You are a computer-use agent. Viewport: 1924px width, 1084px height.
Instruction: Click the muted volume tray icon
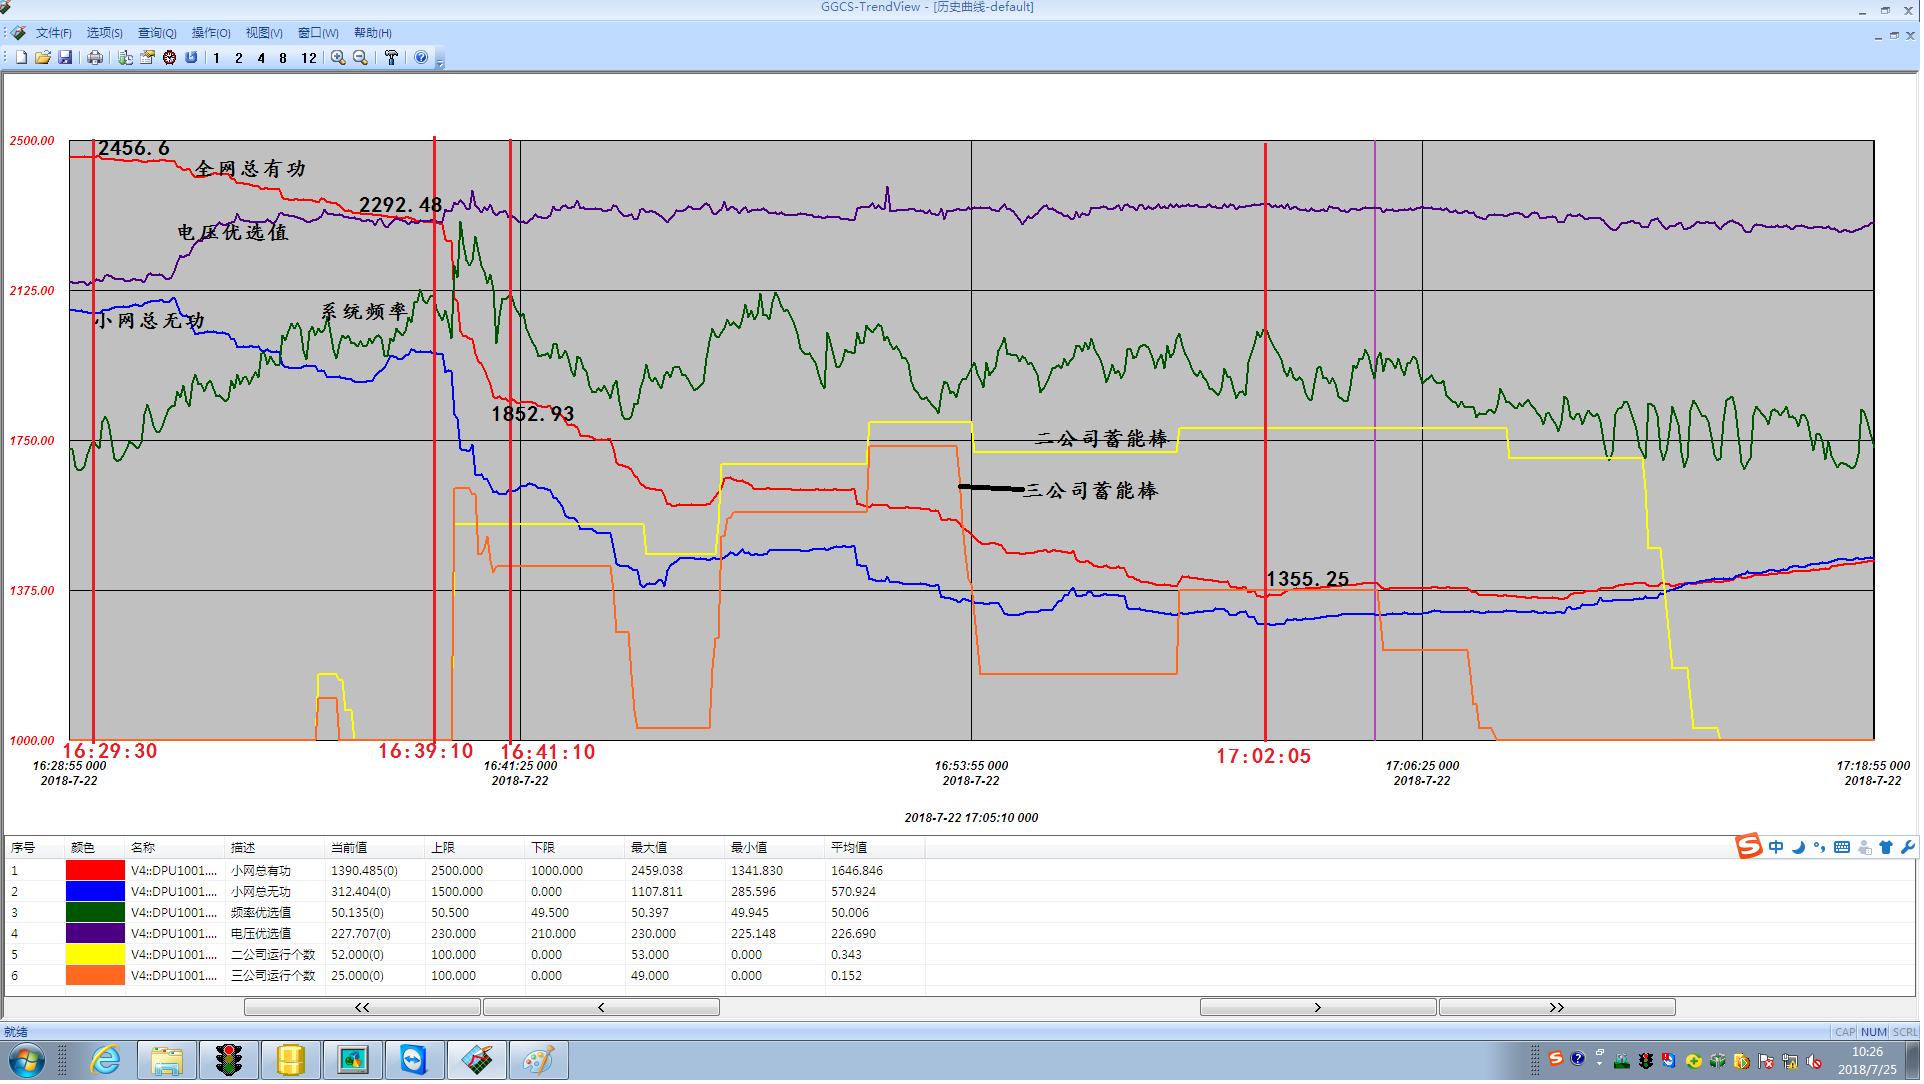[1813, 1061]
